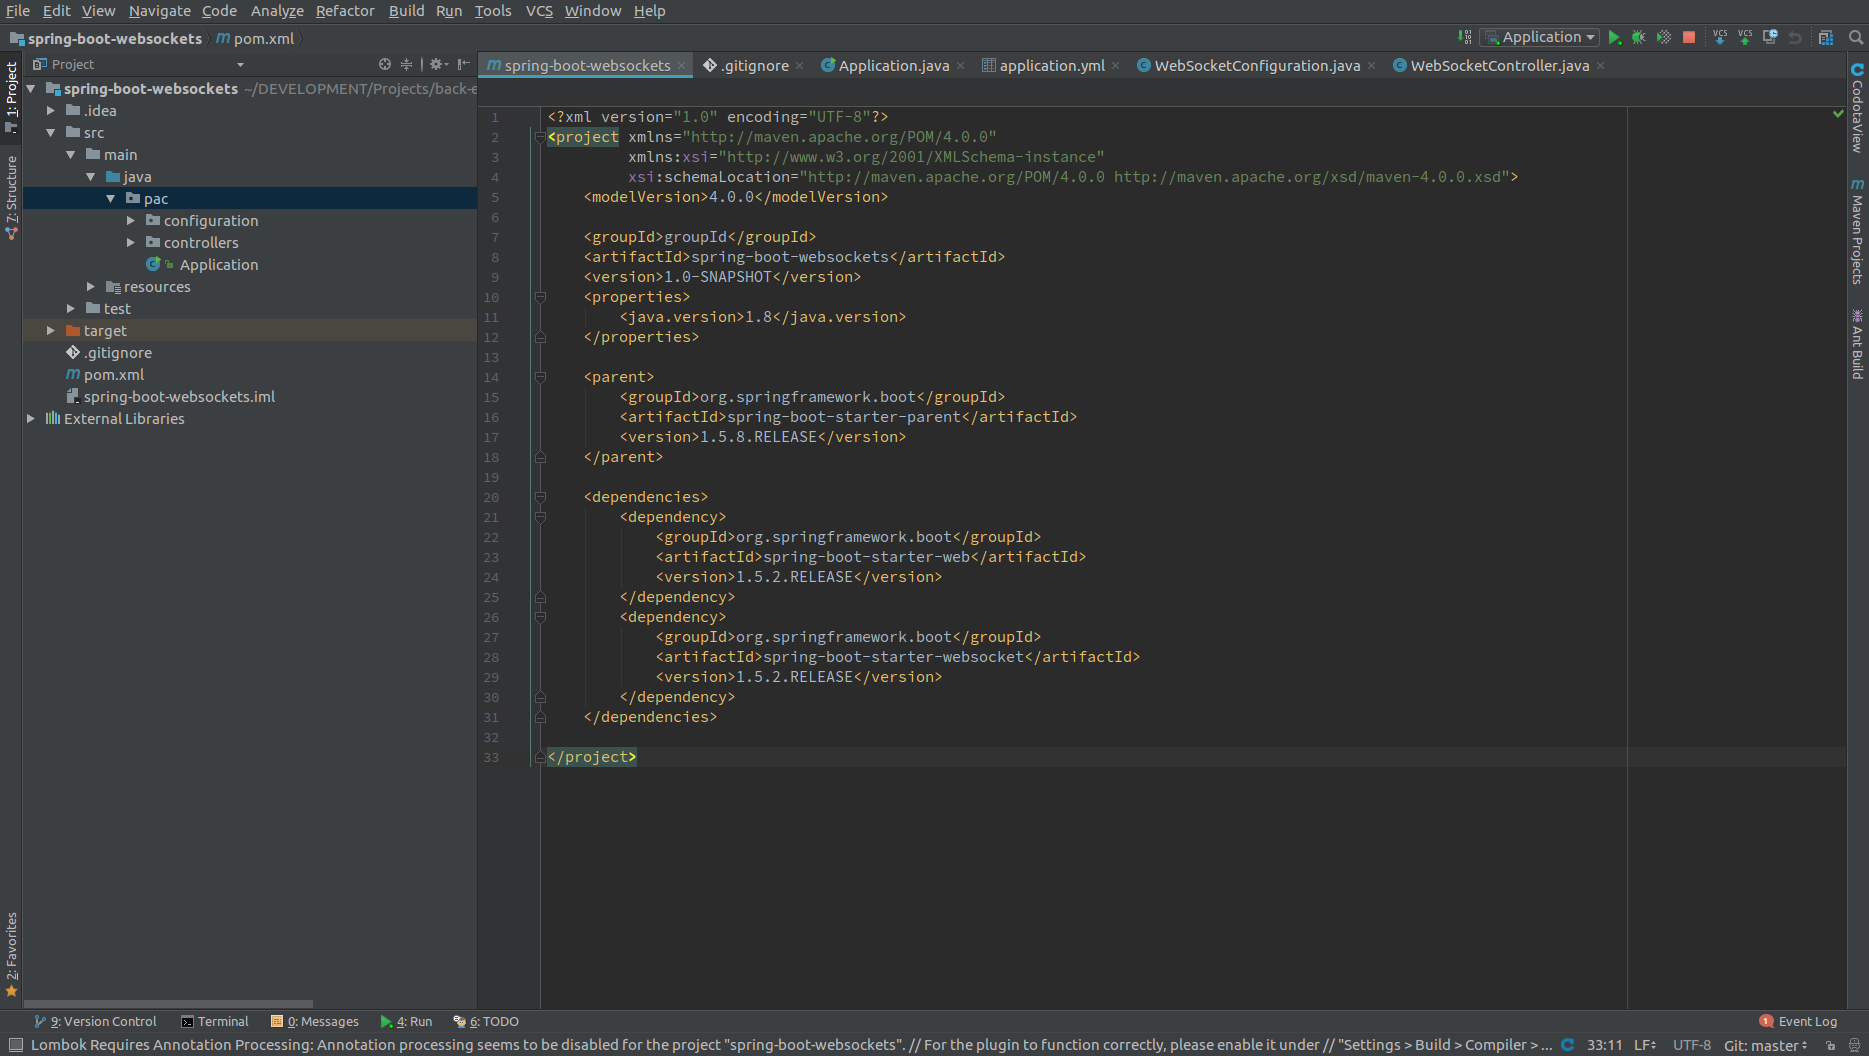Toggle read-only lock icon in status bar
Screen dimensions: 1869x1056
(1830, 1045)
